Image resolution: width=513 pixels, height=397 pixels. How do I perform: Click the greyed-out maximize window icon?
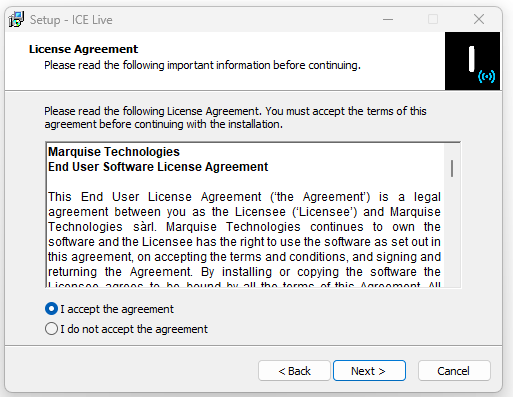pyautogui.click(x=433, y=19)
